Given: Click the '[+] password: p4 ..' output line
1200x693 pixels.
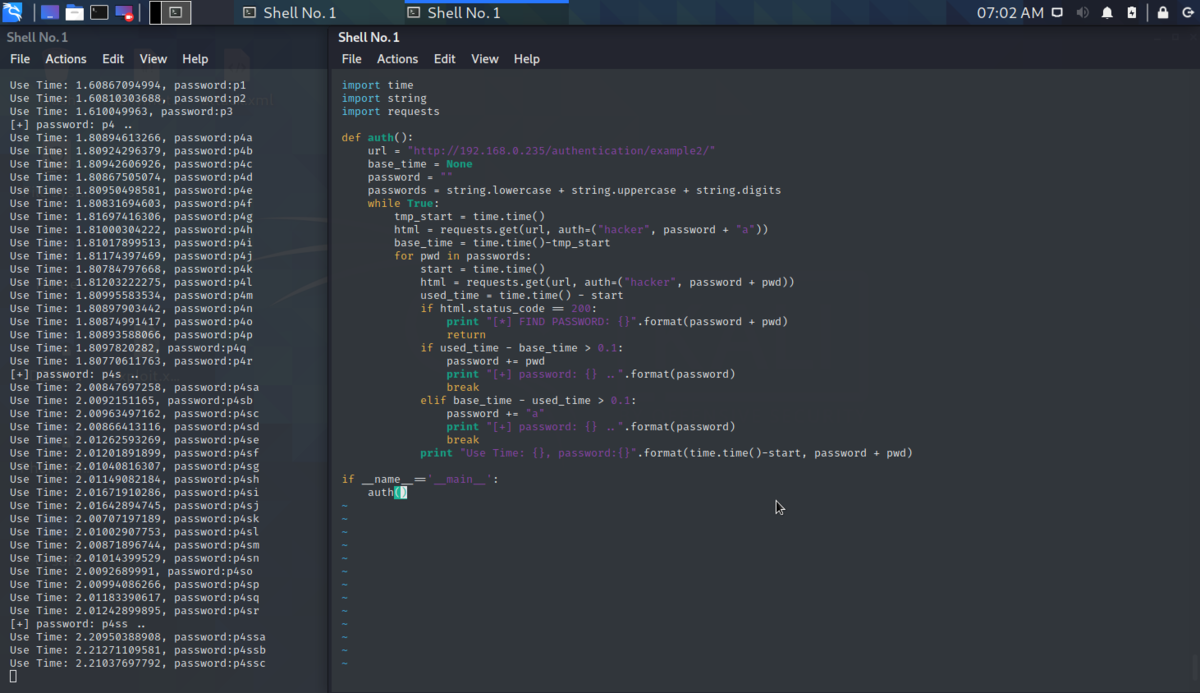Looking at the screenshot, I should tap(70, 125).
